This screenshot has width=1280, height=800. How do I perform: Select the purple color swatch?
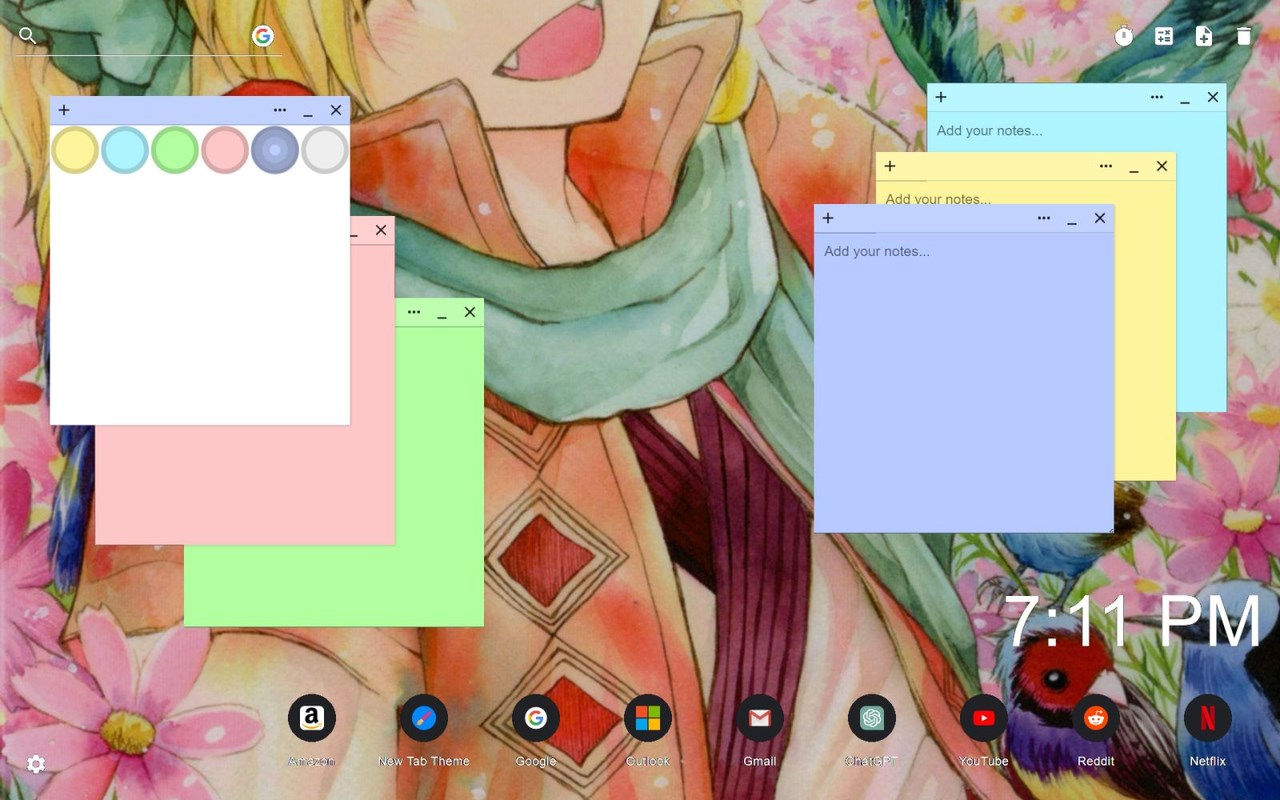click(275, 150)
